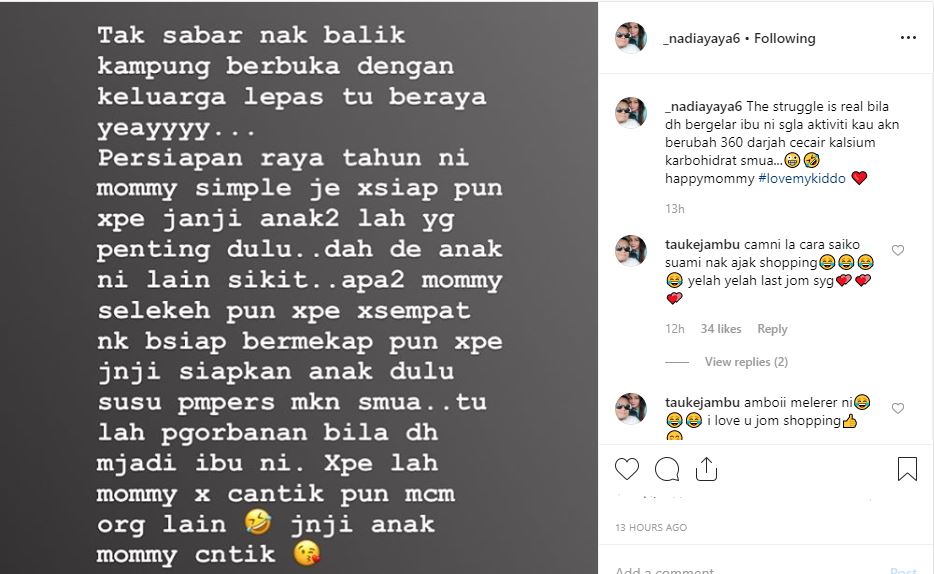Viewport: 934px width, 574px height.
Task: Open three-dot more options menu
Action: [x=908, y=38]
